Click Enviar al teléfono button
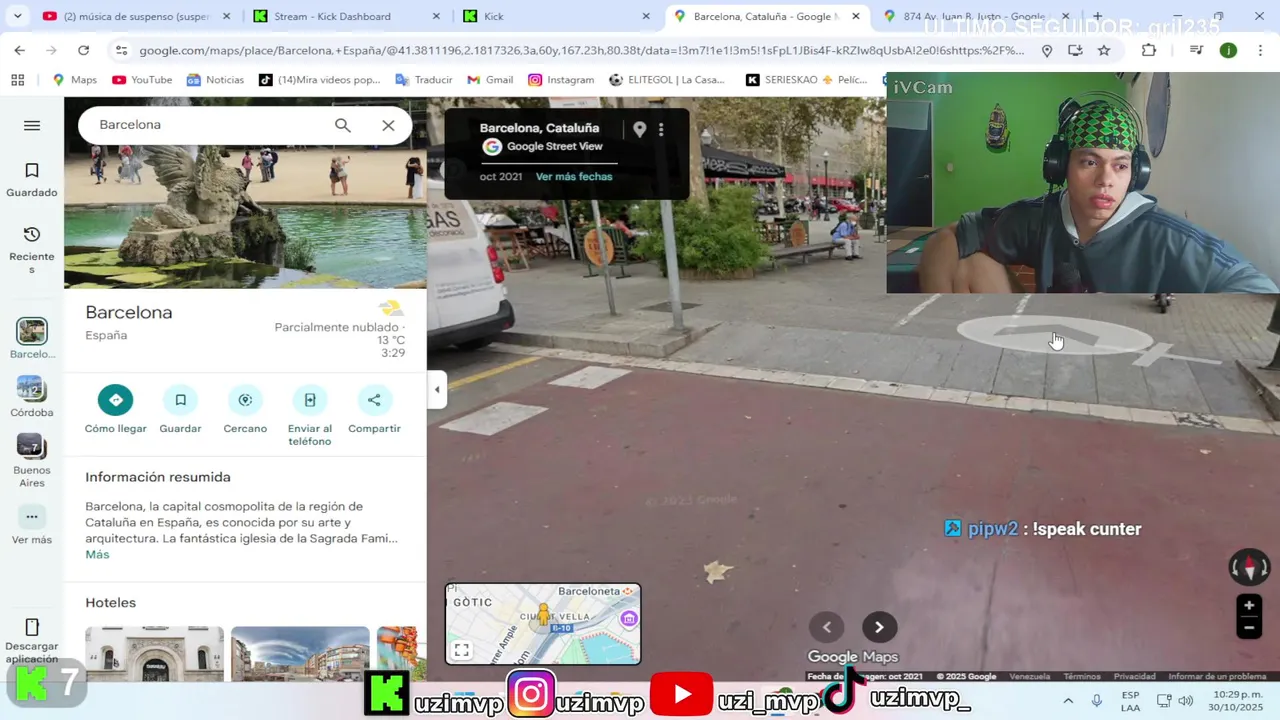Screen dimensions: 1280x720 [310, 416]
